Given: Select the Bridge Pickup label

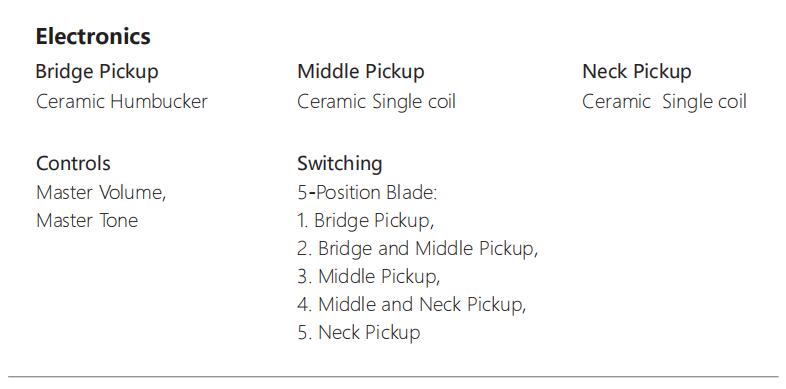Looking at the screenshot, I should point(97,72).
